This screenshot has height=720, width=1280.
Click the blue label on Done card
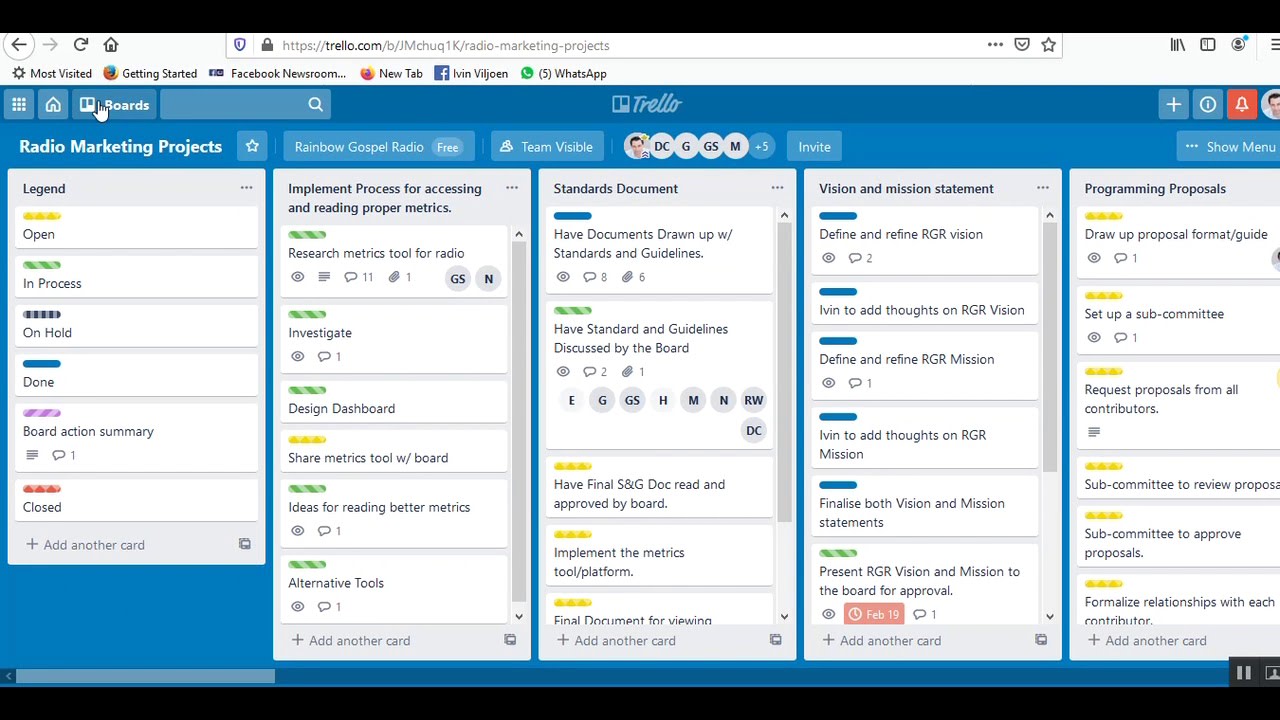42,364
